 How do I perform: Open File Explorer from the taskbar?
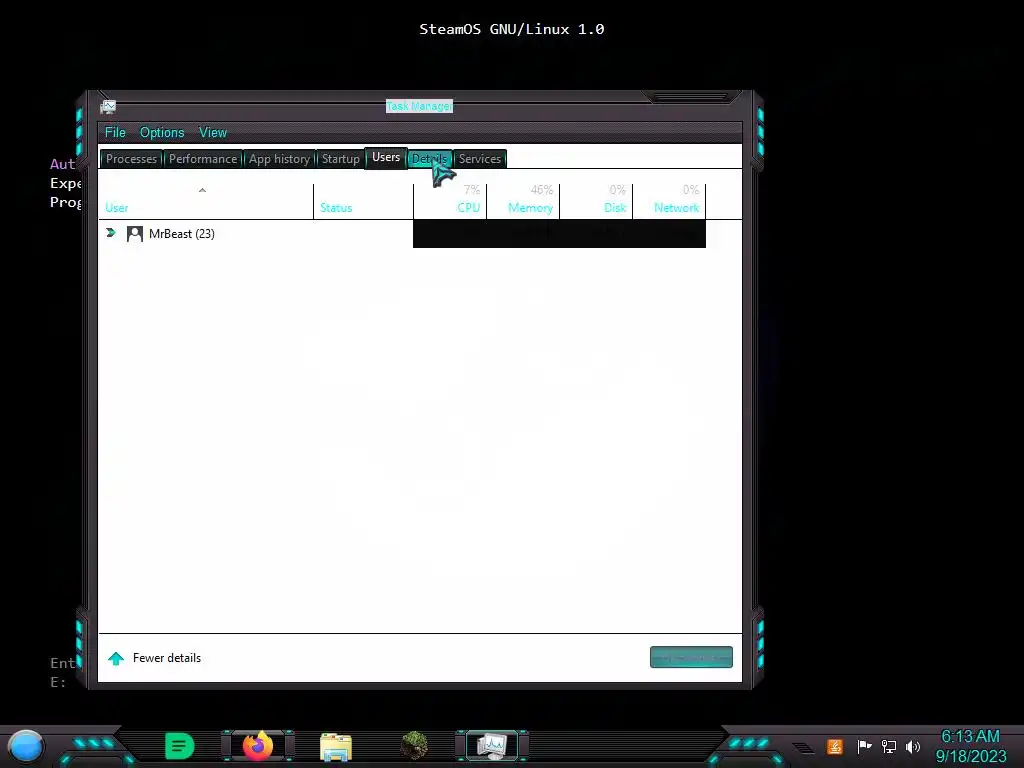[336, 747]
